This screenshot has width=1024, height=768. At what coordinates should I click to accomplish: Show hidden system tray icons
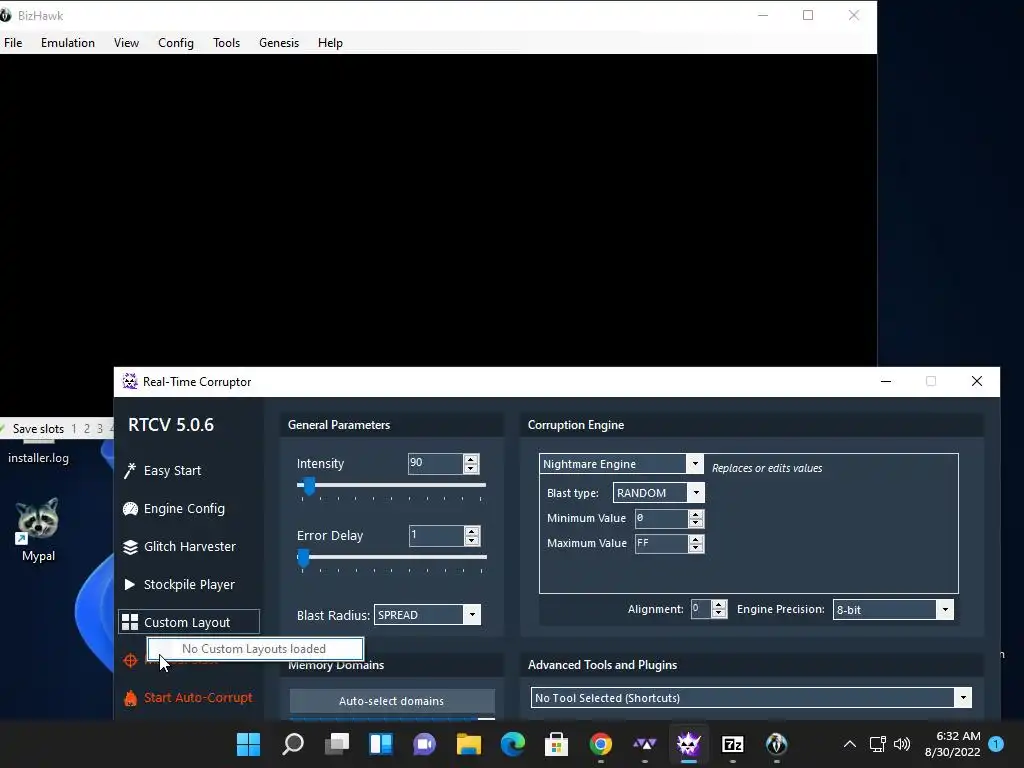850,744
